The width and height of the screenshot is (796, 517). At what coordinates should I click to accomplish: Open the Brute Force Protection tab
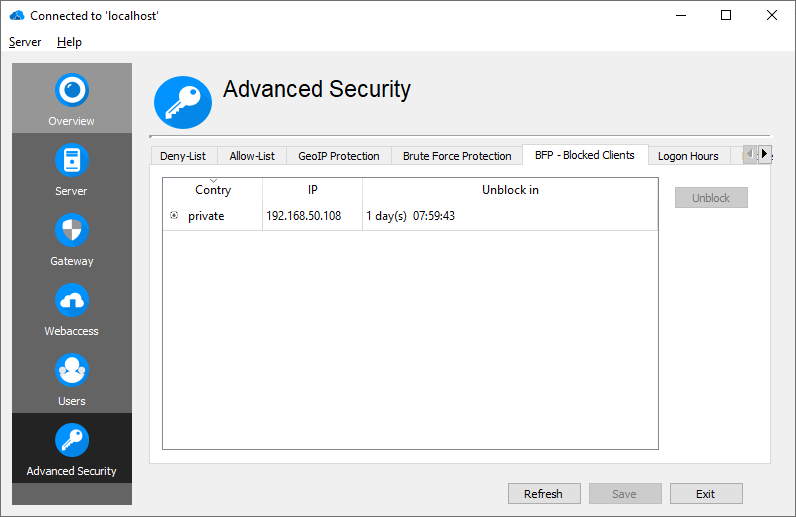(x=457, y=156)
